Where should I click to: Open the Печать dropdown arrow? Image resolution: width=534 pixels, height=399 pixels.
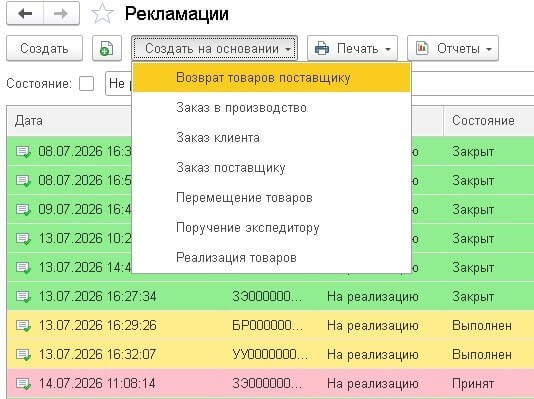click(x=388, y=49)
